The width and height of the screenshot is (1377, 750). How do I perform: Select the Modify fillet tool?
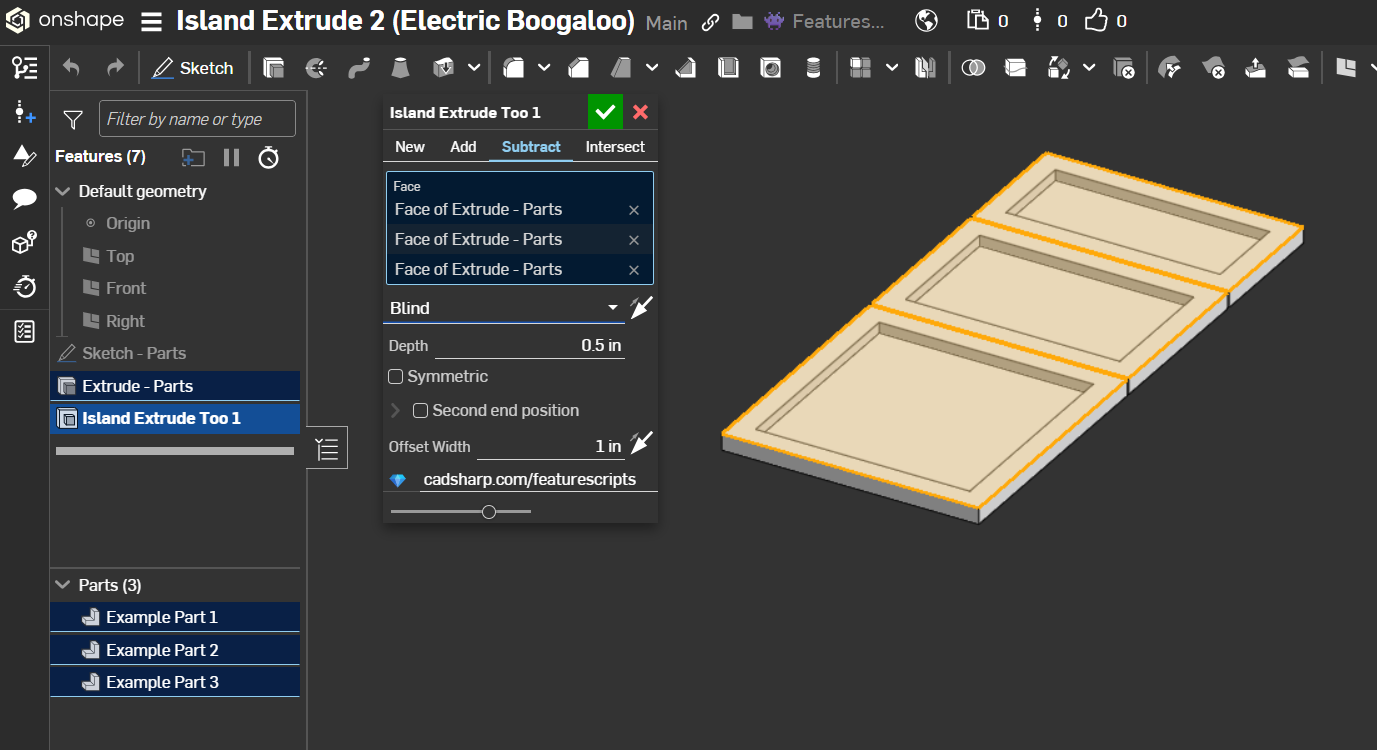[1170, 68]
